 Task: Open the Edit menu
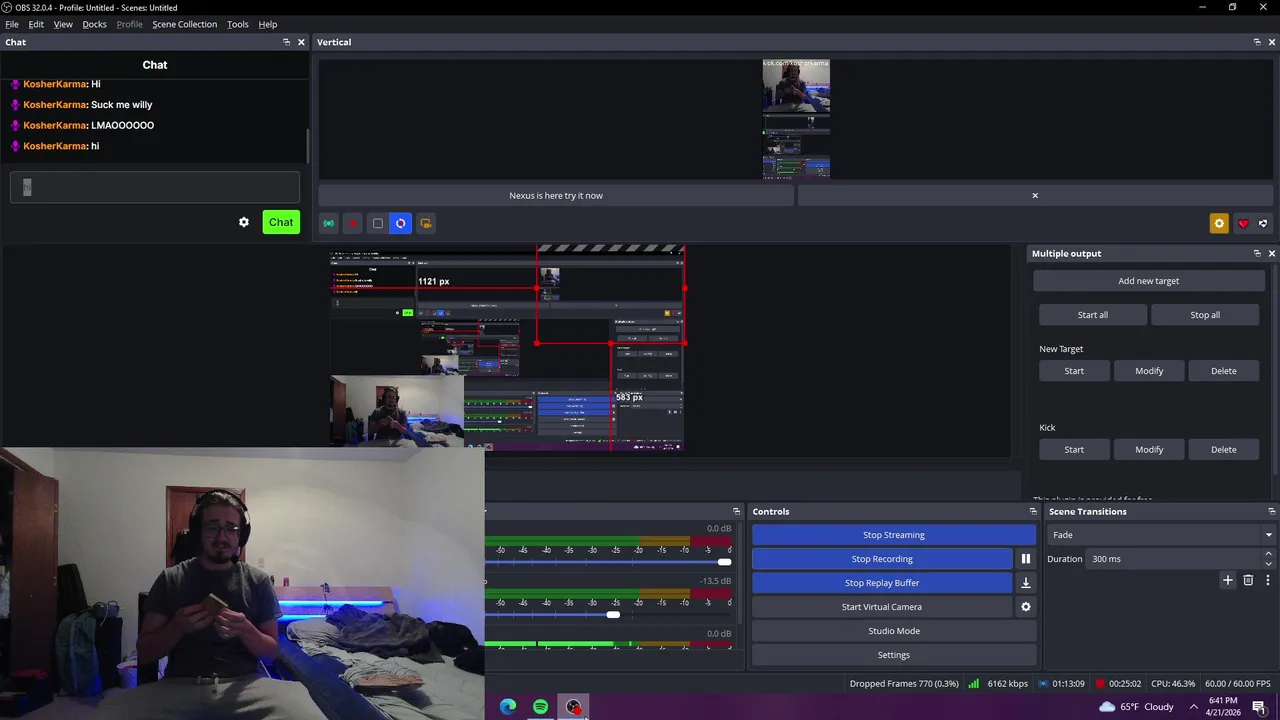point(36,24)
